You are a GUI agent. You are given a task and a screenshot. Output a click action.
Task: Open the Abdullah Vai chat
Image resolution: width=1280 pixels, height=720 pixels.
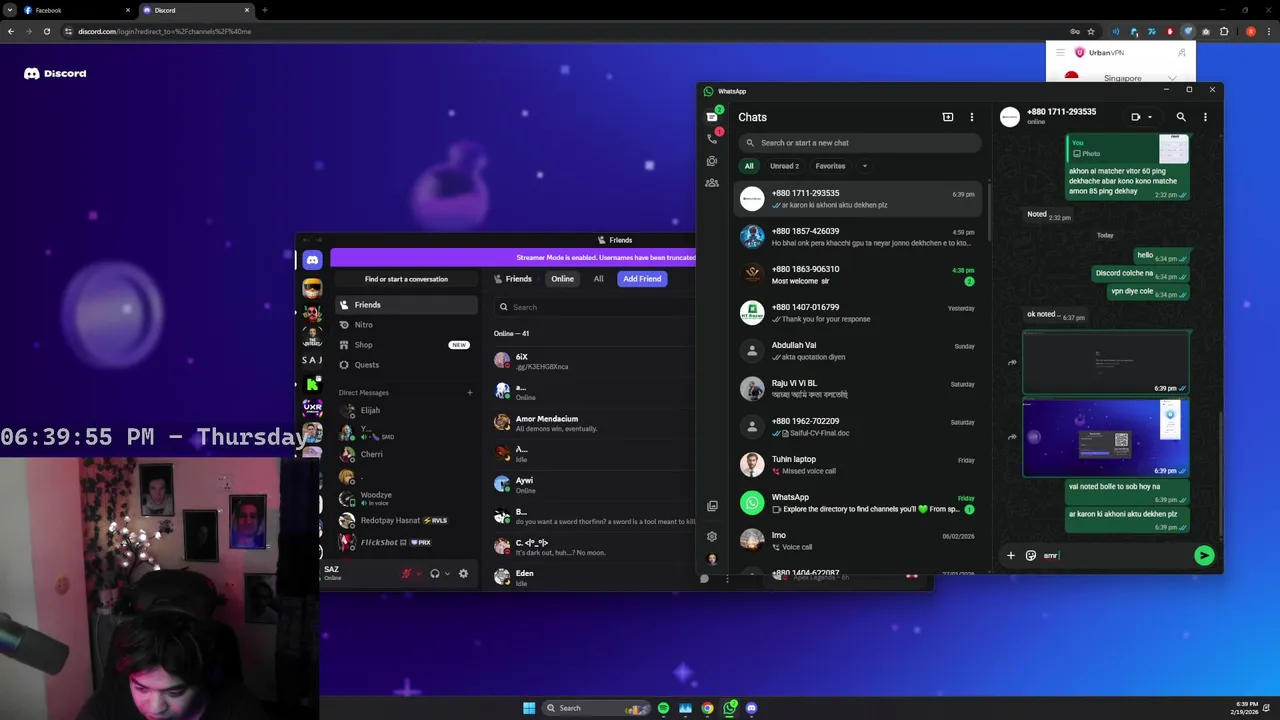[x=858, y=351]
